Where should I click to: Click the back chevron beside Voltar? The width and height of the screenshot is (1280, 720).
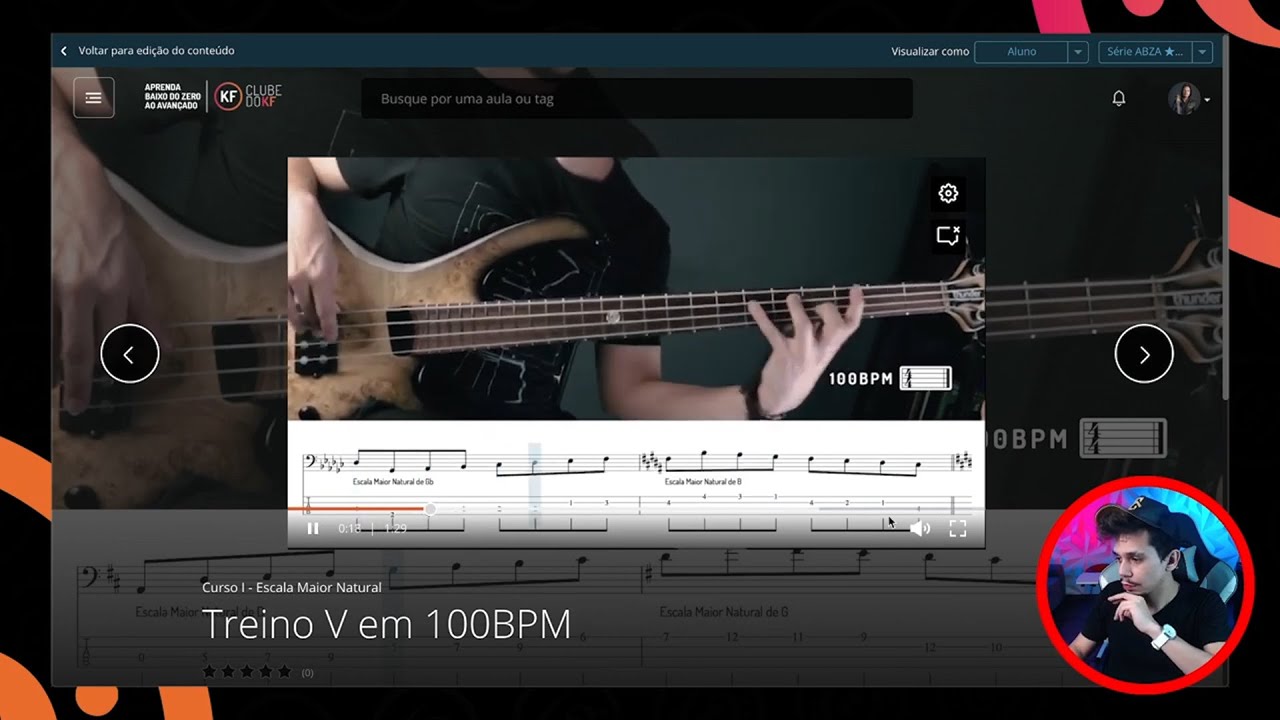point(64,51)
